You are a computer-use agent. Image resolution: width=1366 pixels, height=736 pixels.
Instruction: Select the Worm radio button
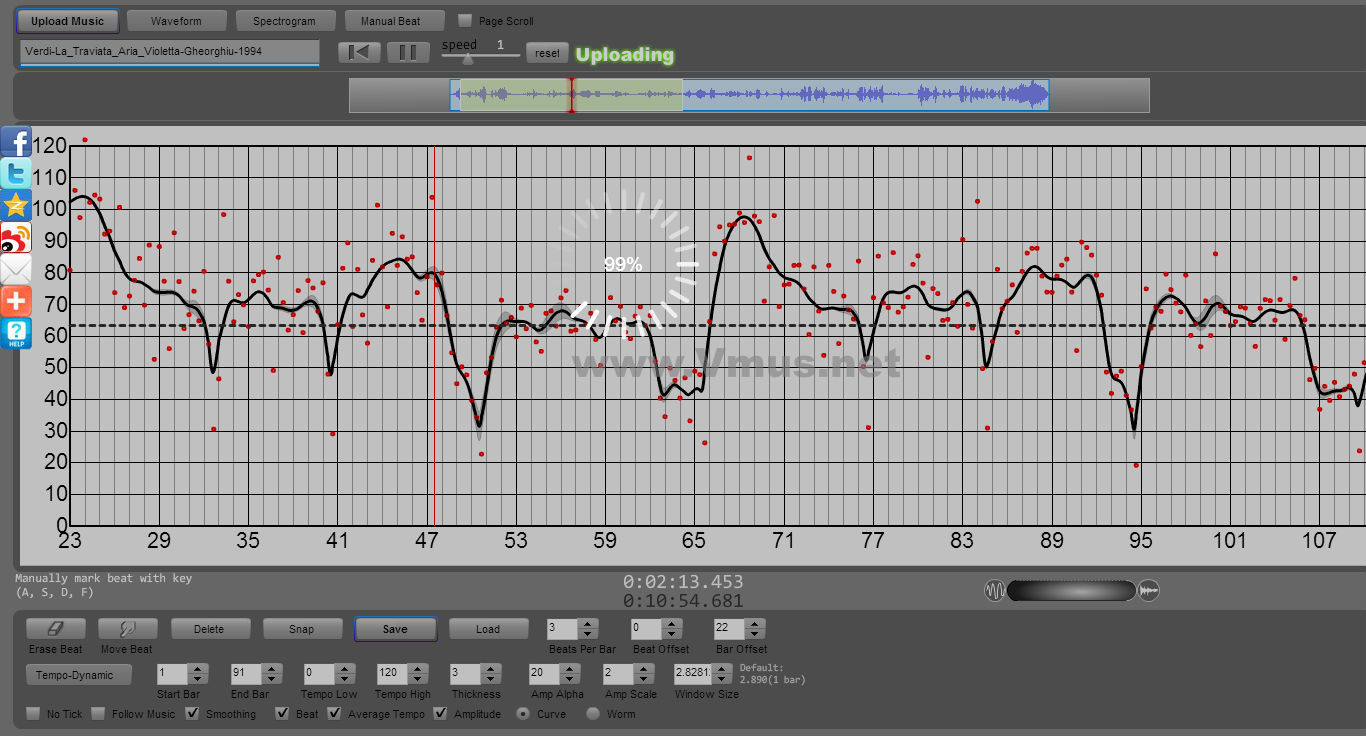593,714
